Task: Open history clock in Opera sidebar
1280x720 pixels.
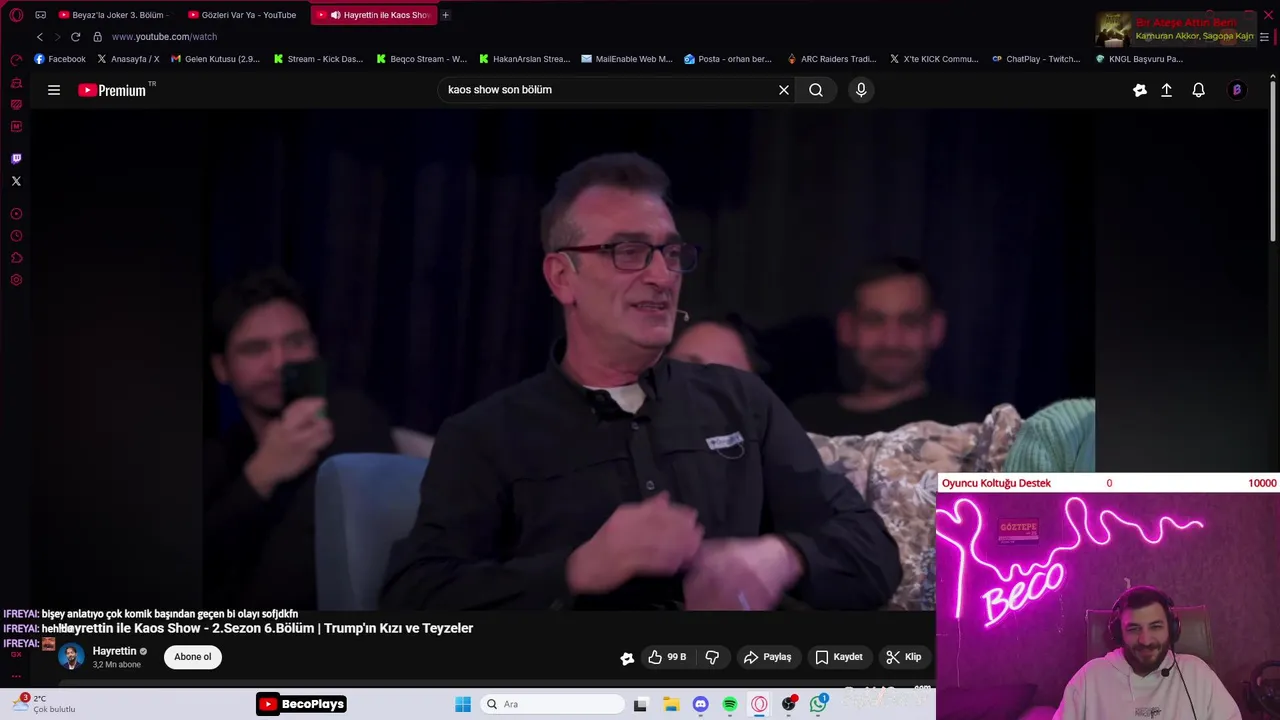Action: coord(16,236)
